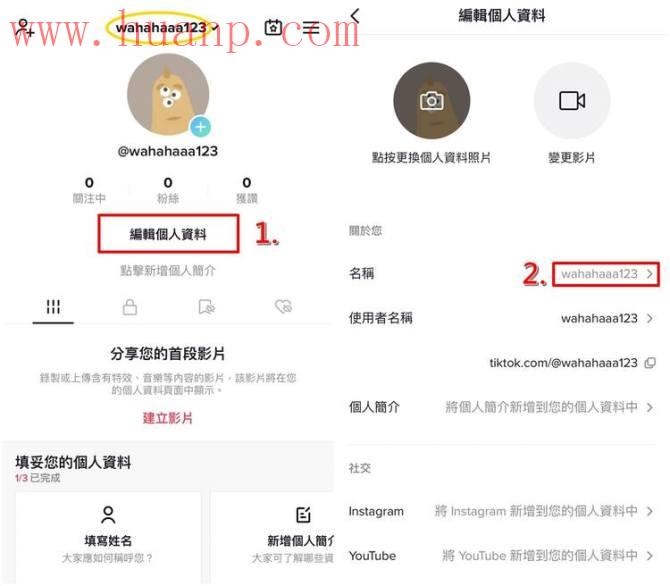The height and width of the screenshot is (586, 670).
Task: Tap camera icon to change profile photo
Action: pos(432,101)
